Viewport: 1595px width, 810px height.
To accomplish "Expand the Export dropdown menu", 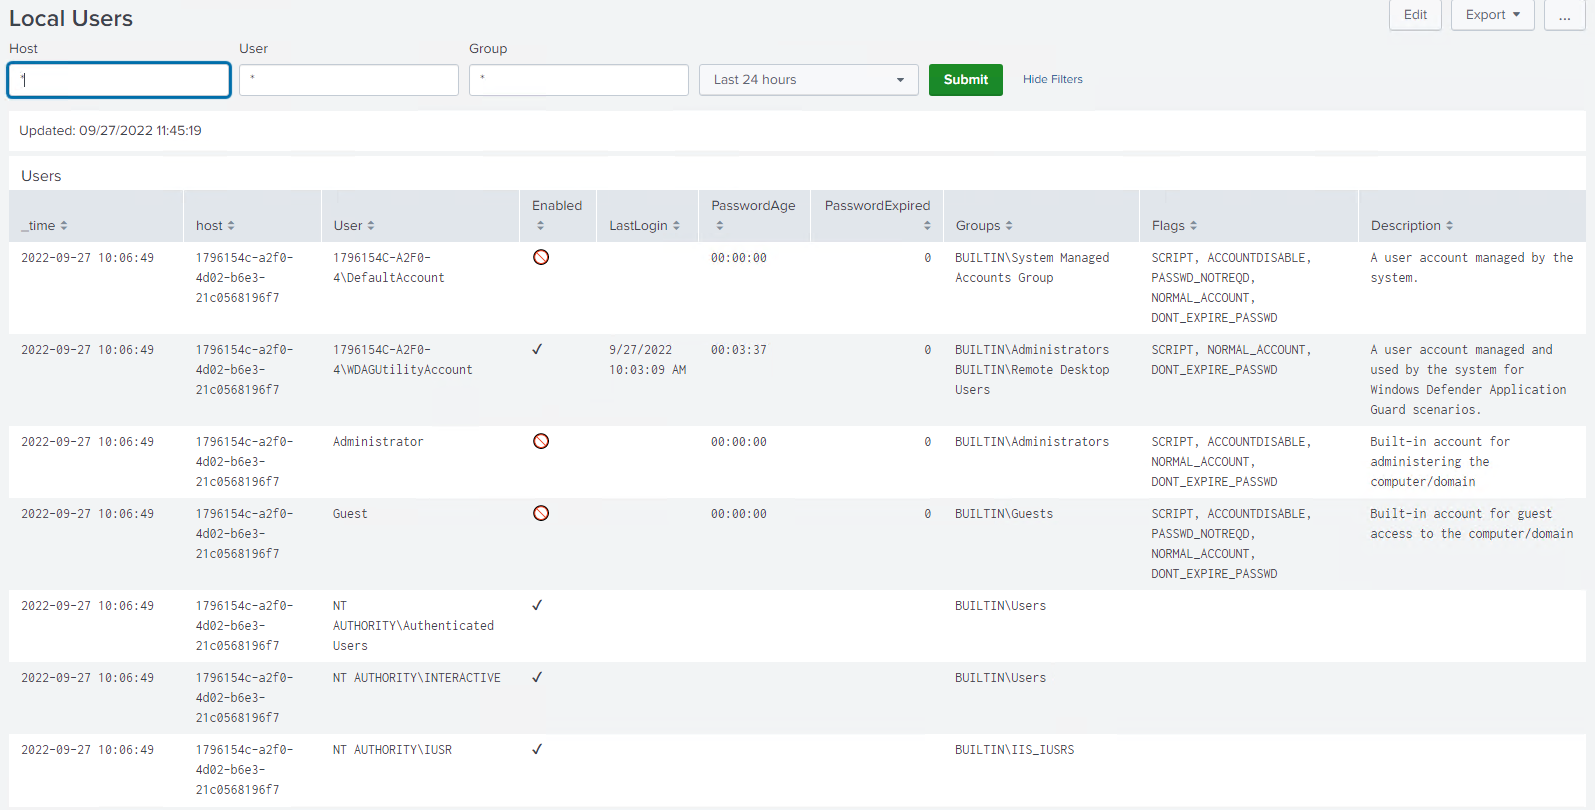I will [x=1492, y=15].
